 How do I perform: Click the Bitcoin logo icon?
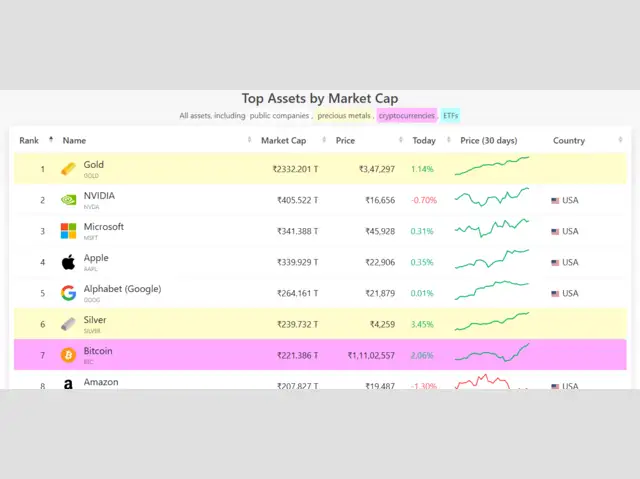68,355
